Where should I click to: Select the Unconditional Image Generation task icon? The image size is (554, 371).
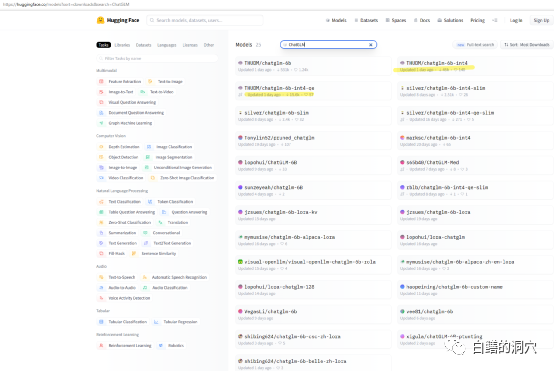[x=146, y=167]
